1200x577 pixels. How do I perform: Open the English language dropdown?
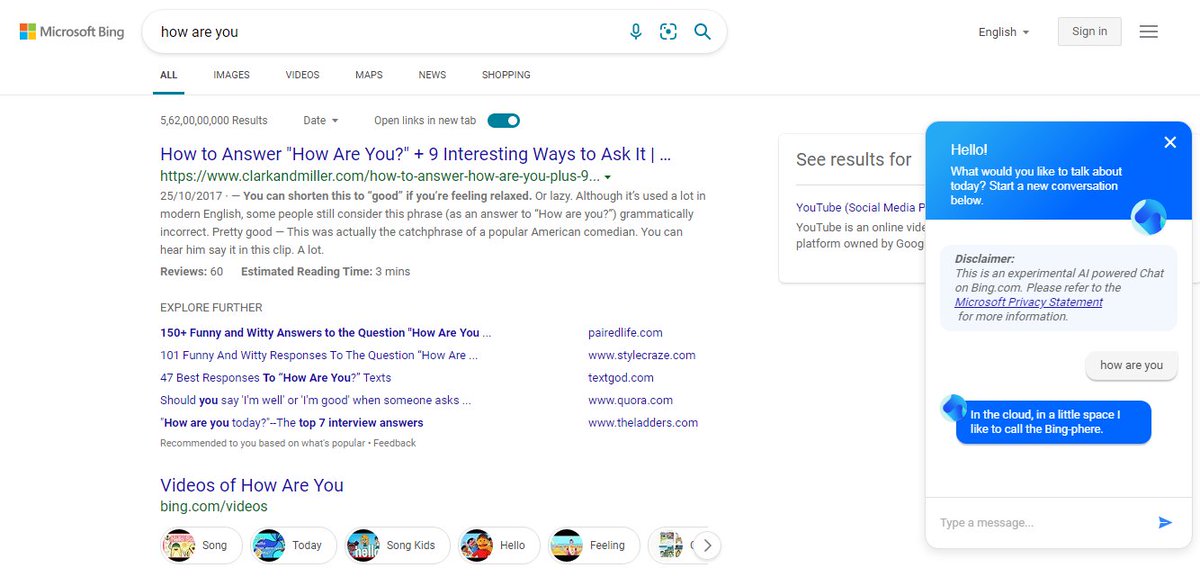1001,31
